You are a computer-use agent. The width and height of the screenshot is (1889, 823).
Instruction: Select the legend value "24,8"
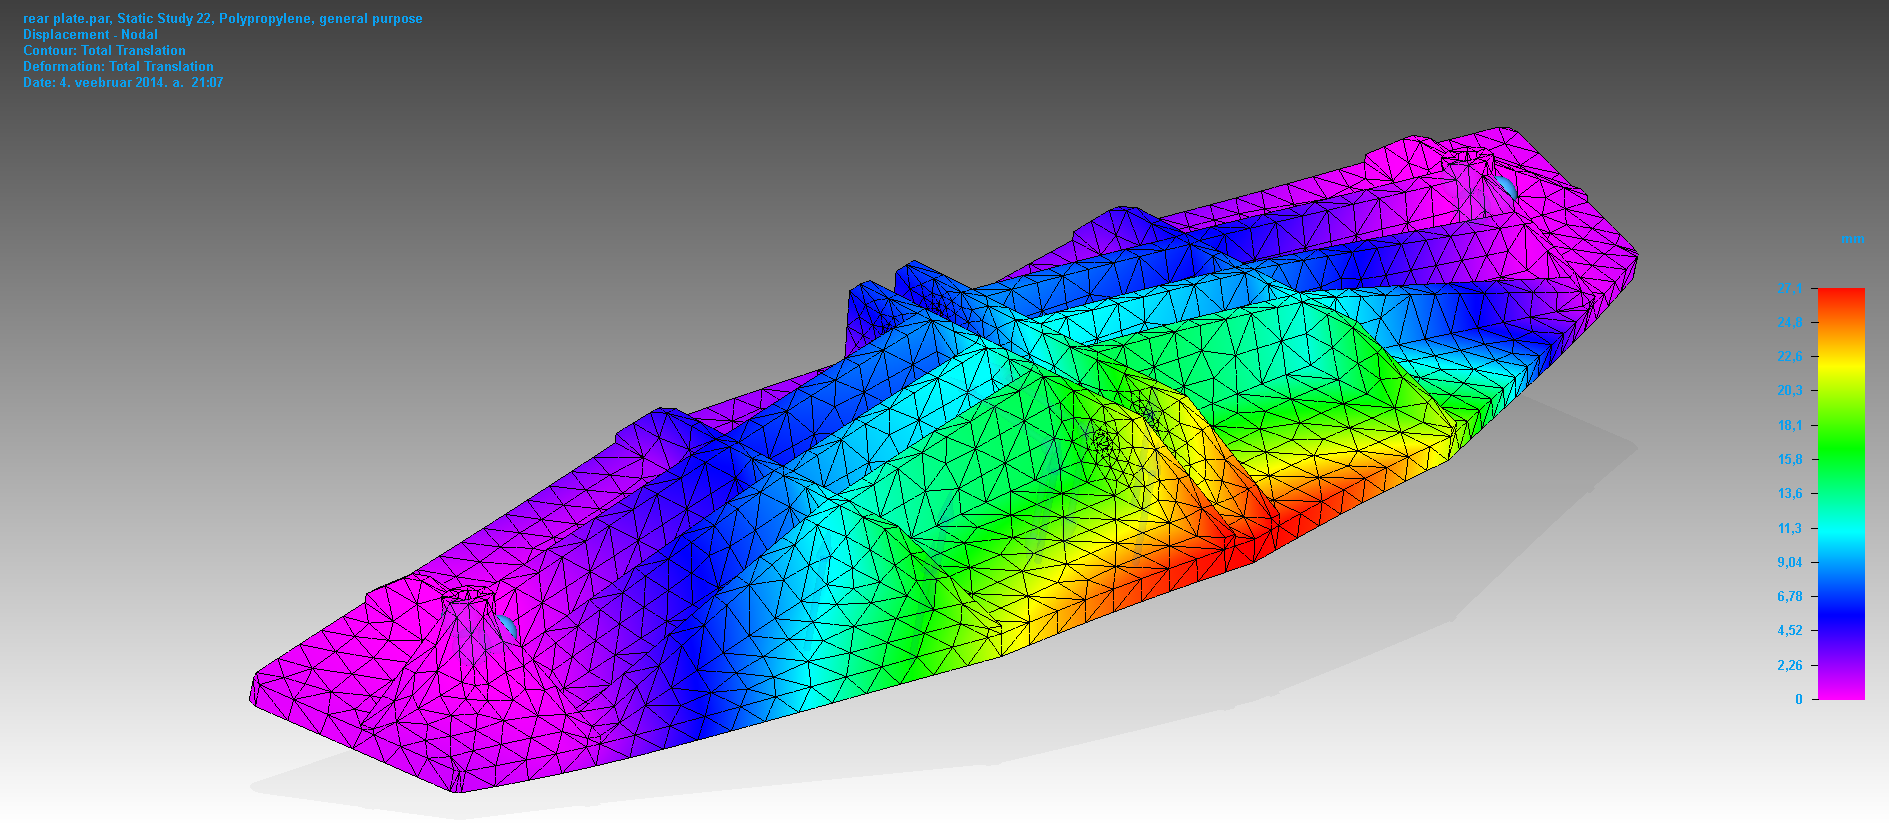coord(1790,322)
